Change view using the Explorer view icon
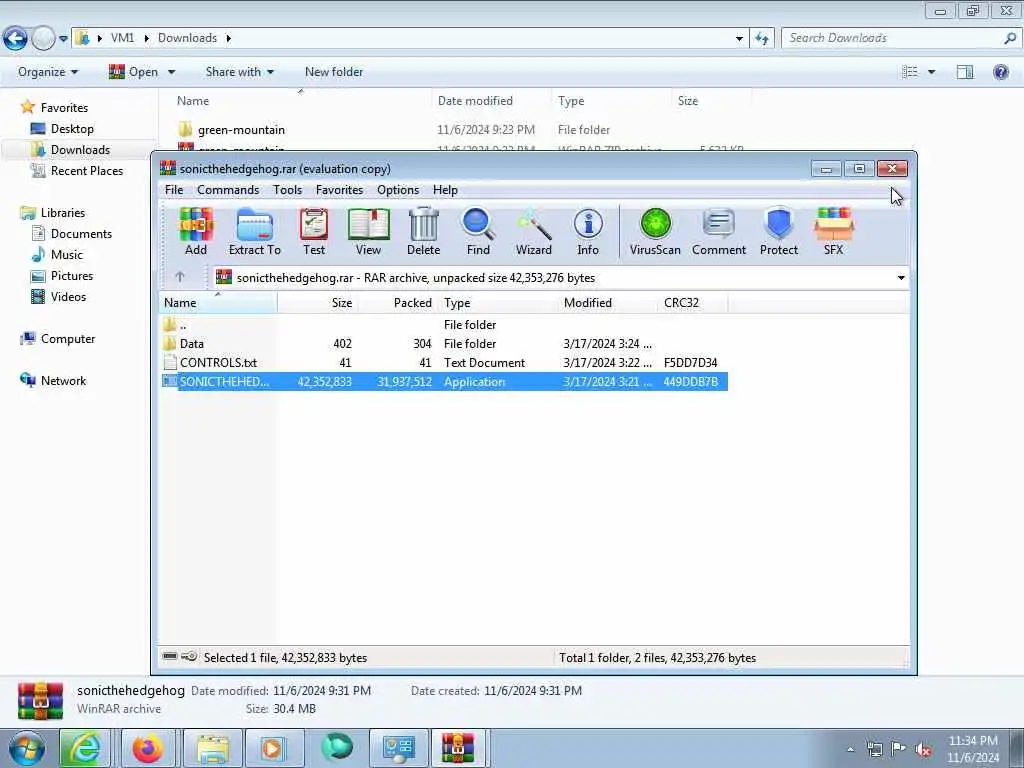 (910, 72)
